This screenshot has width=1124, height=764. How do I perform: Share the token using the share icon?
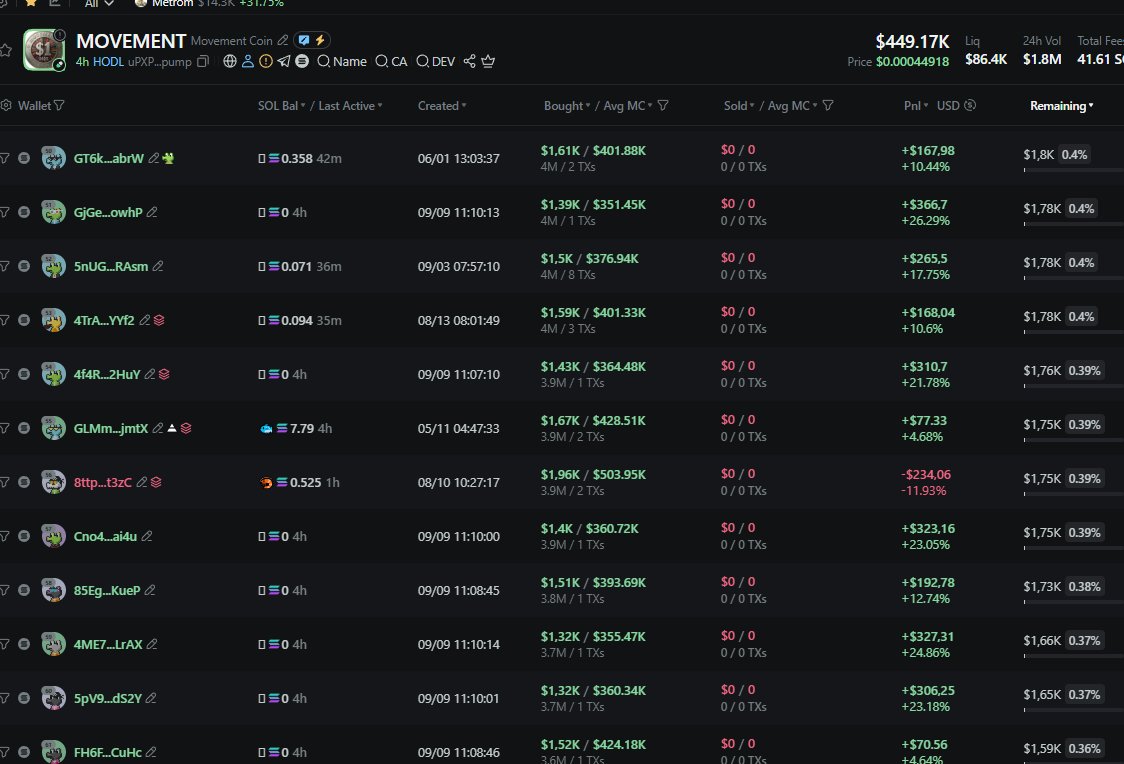470,61
